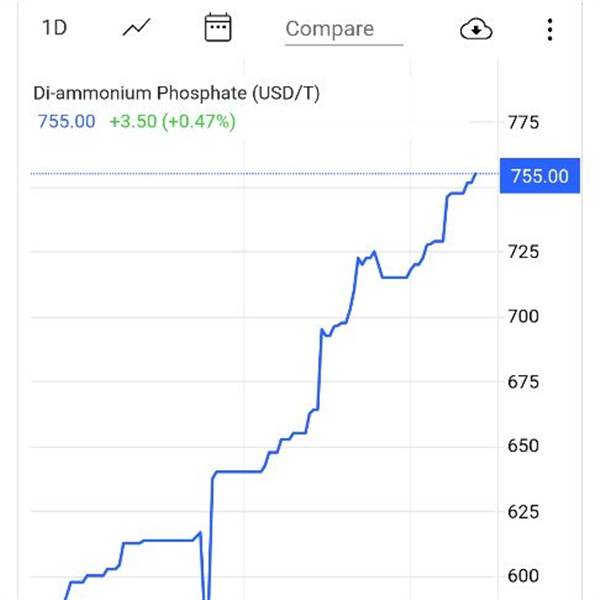Click the 600 axis price label
600x600 pixels.
(x=523, y=576)
